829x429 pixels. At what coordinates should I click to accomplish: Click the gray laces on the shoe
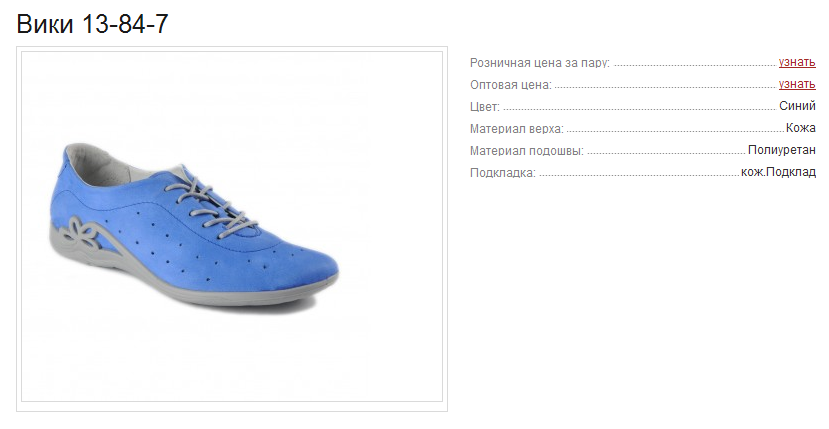[x=217, y=205]
